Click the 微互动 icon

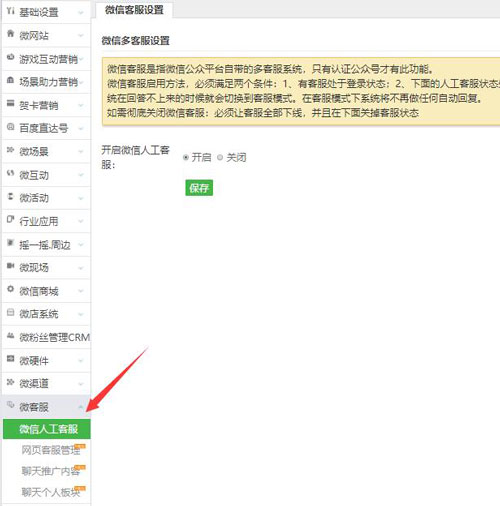pyautogui.click(x=11, y=173)
